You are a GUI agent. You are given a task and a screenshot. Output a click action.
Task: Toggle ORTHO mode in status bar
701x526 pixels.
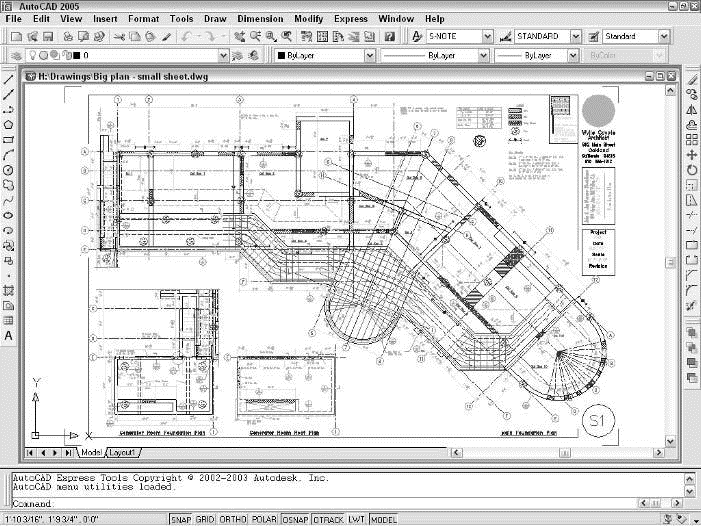click(x=235, y=520)
